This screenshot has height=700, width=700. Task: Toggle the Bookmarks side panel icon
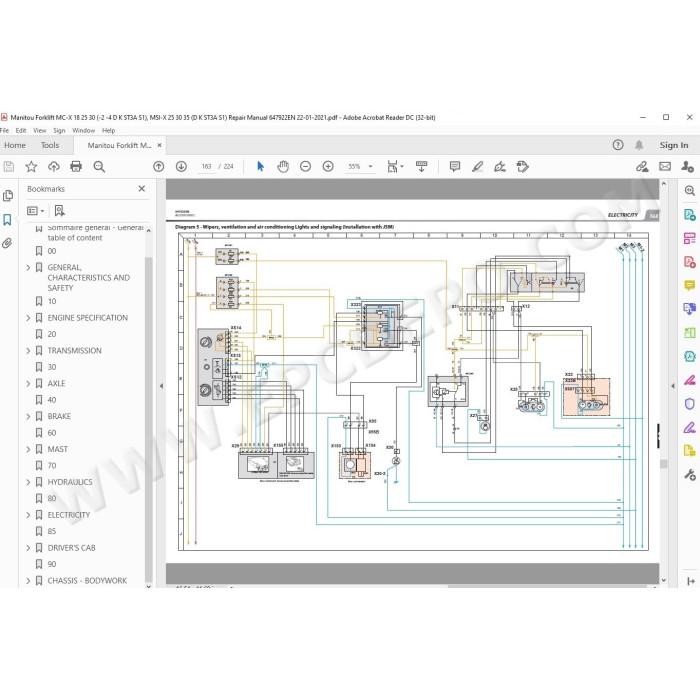(8, 220)
